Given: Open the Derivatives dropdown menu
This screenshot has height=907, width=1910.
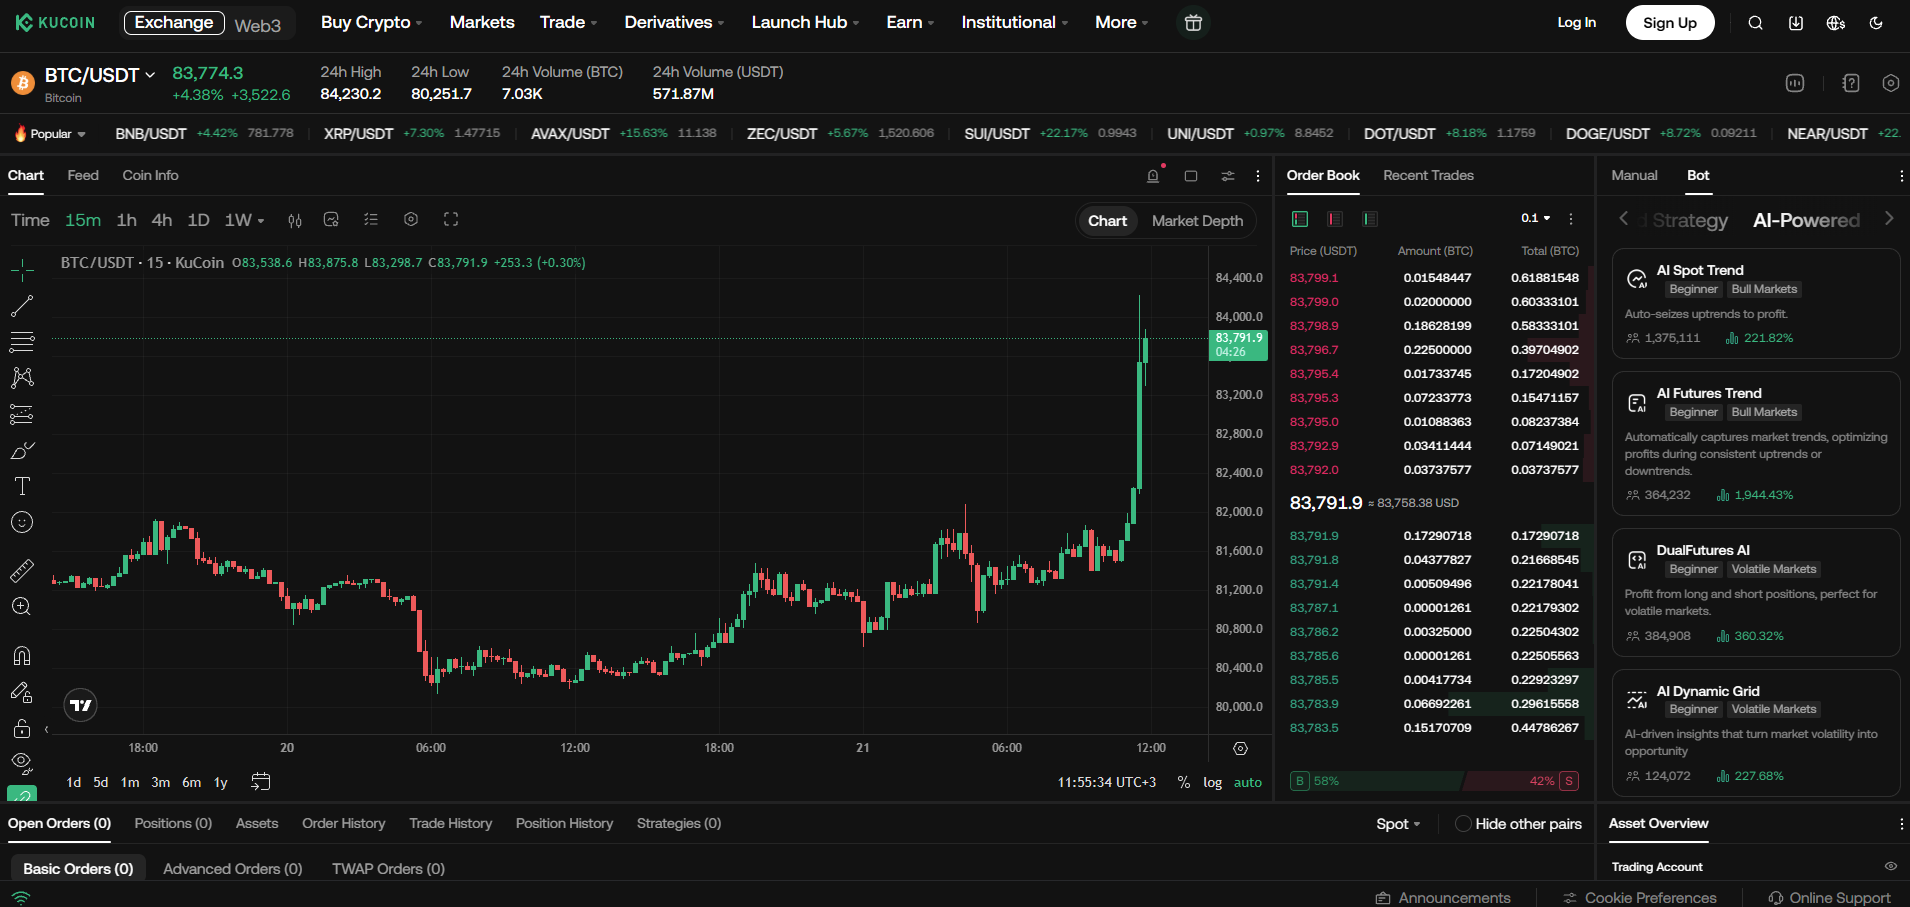Looking at the screenshot, I should [x=674, y=22].
